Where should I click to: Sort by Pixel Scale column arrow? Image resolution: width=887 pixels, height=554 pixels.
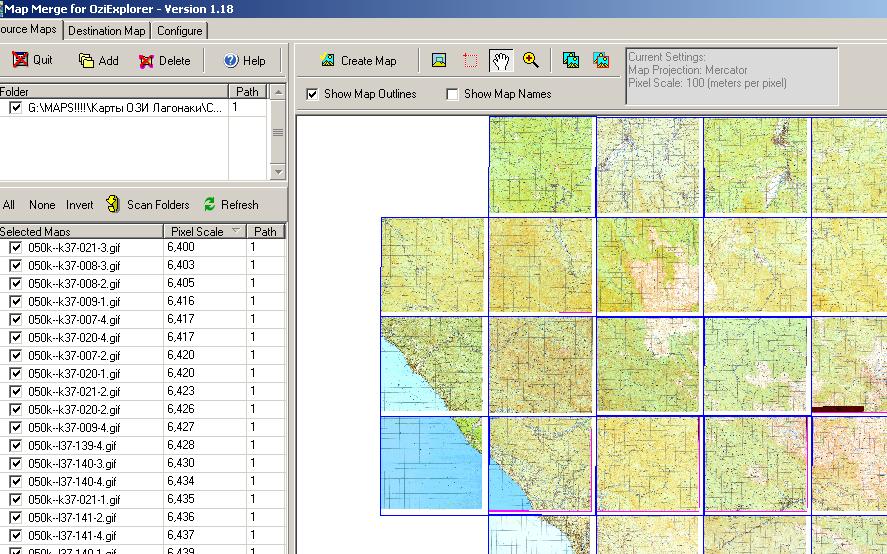click(x=236, y=231)
